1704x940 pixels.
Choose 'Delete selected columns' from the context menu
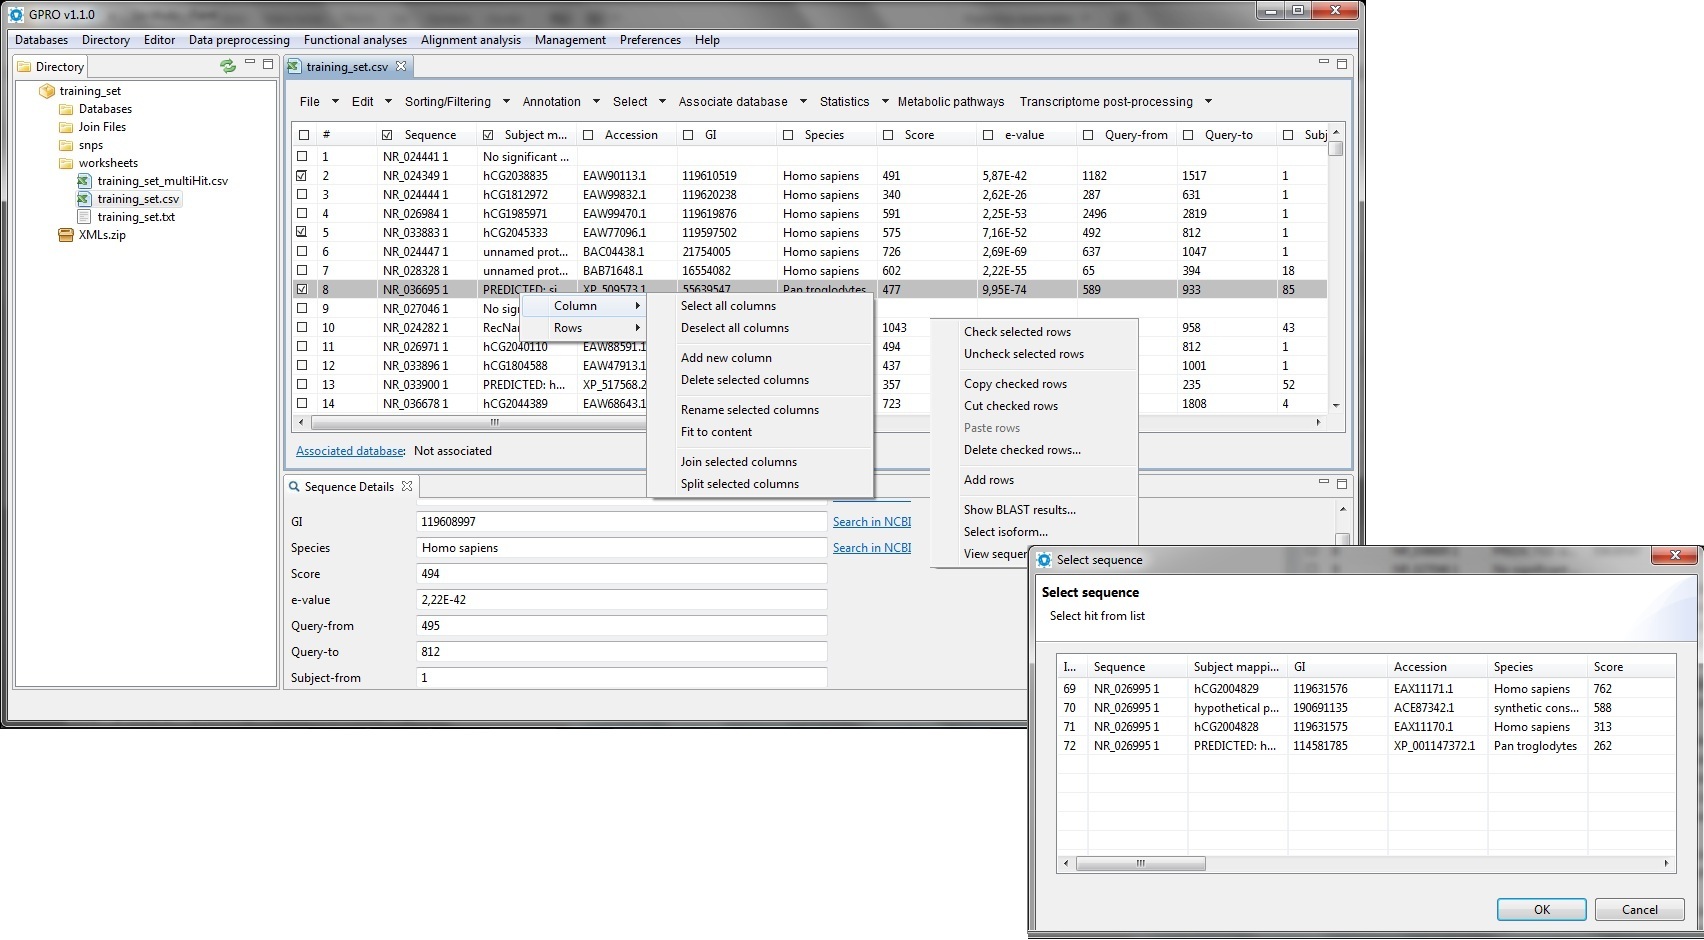(x=745, y=380)
